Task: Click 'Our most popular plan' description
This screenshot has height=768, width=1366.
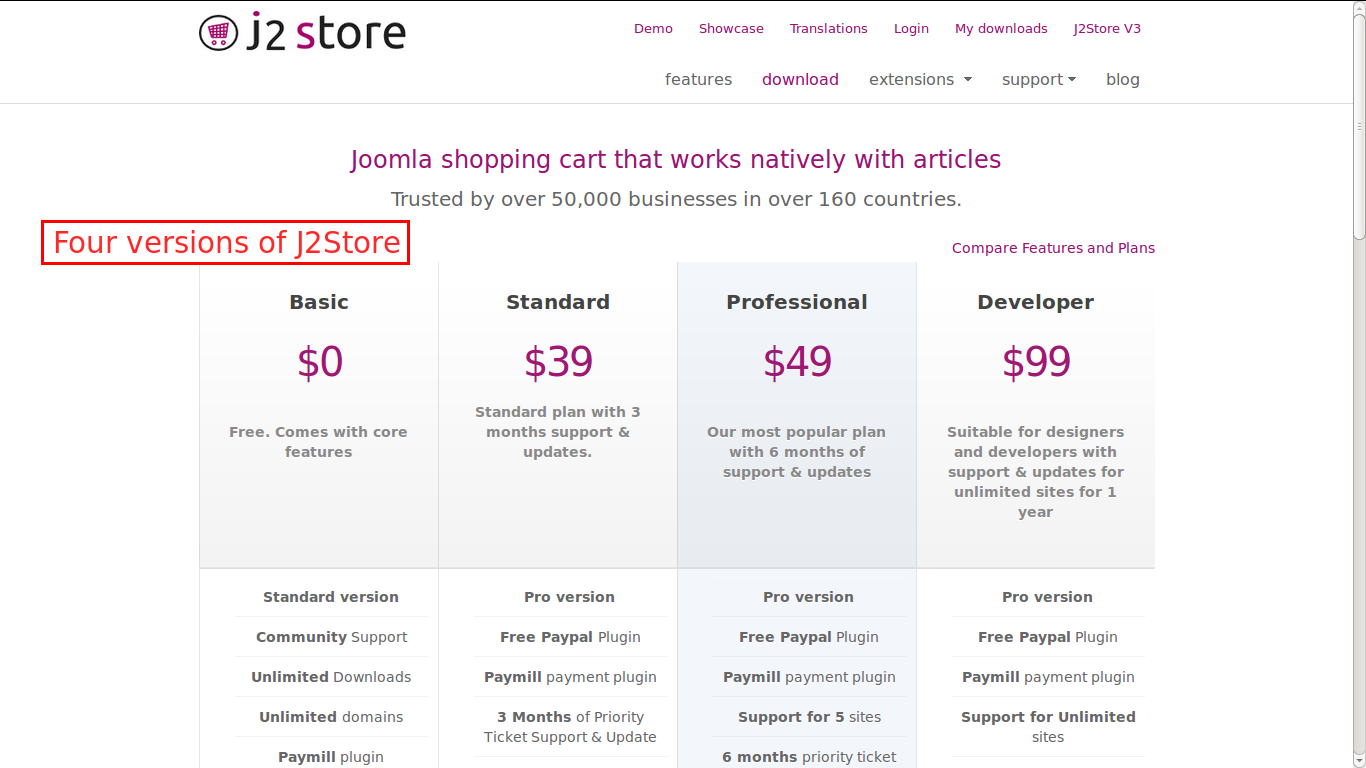Action: pos(797,452)
